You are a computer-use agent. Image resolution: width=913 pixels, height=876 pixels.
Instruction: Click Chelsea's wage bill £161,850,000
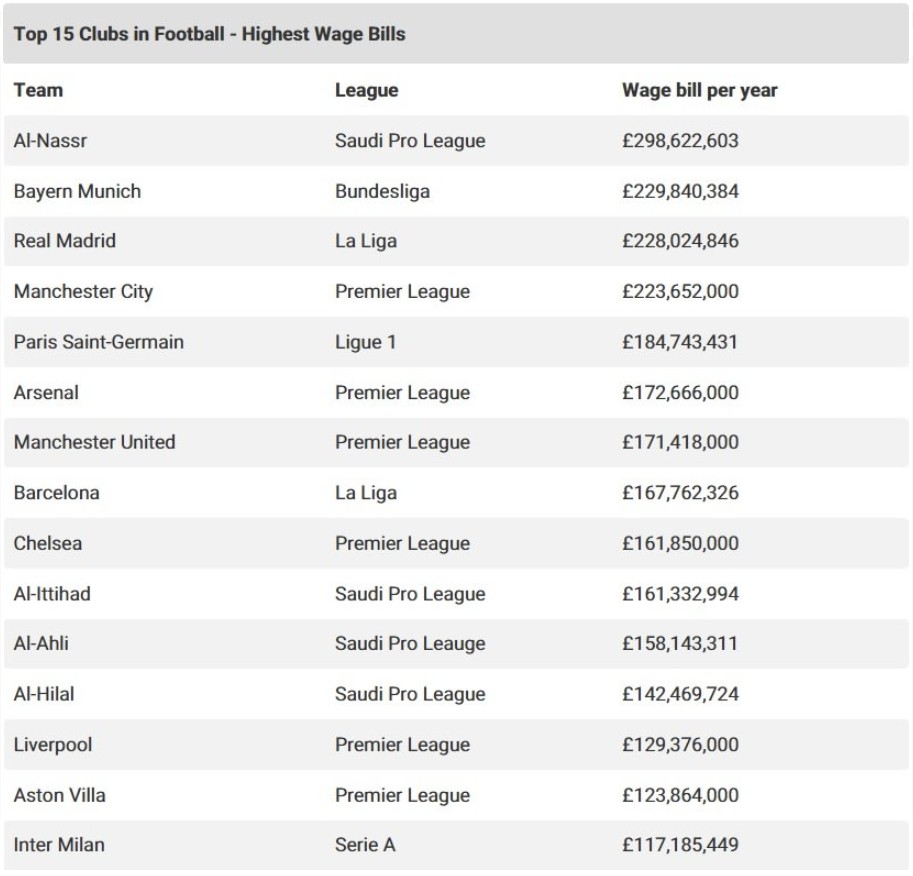680,543
